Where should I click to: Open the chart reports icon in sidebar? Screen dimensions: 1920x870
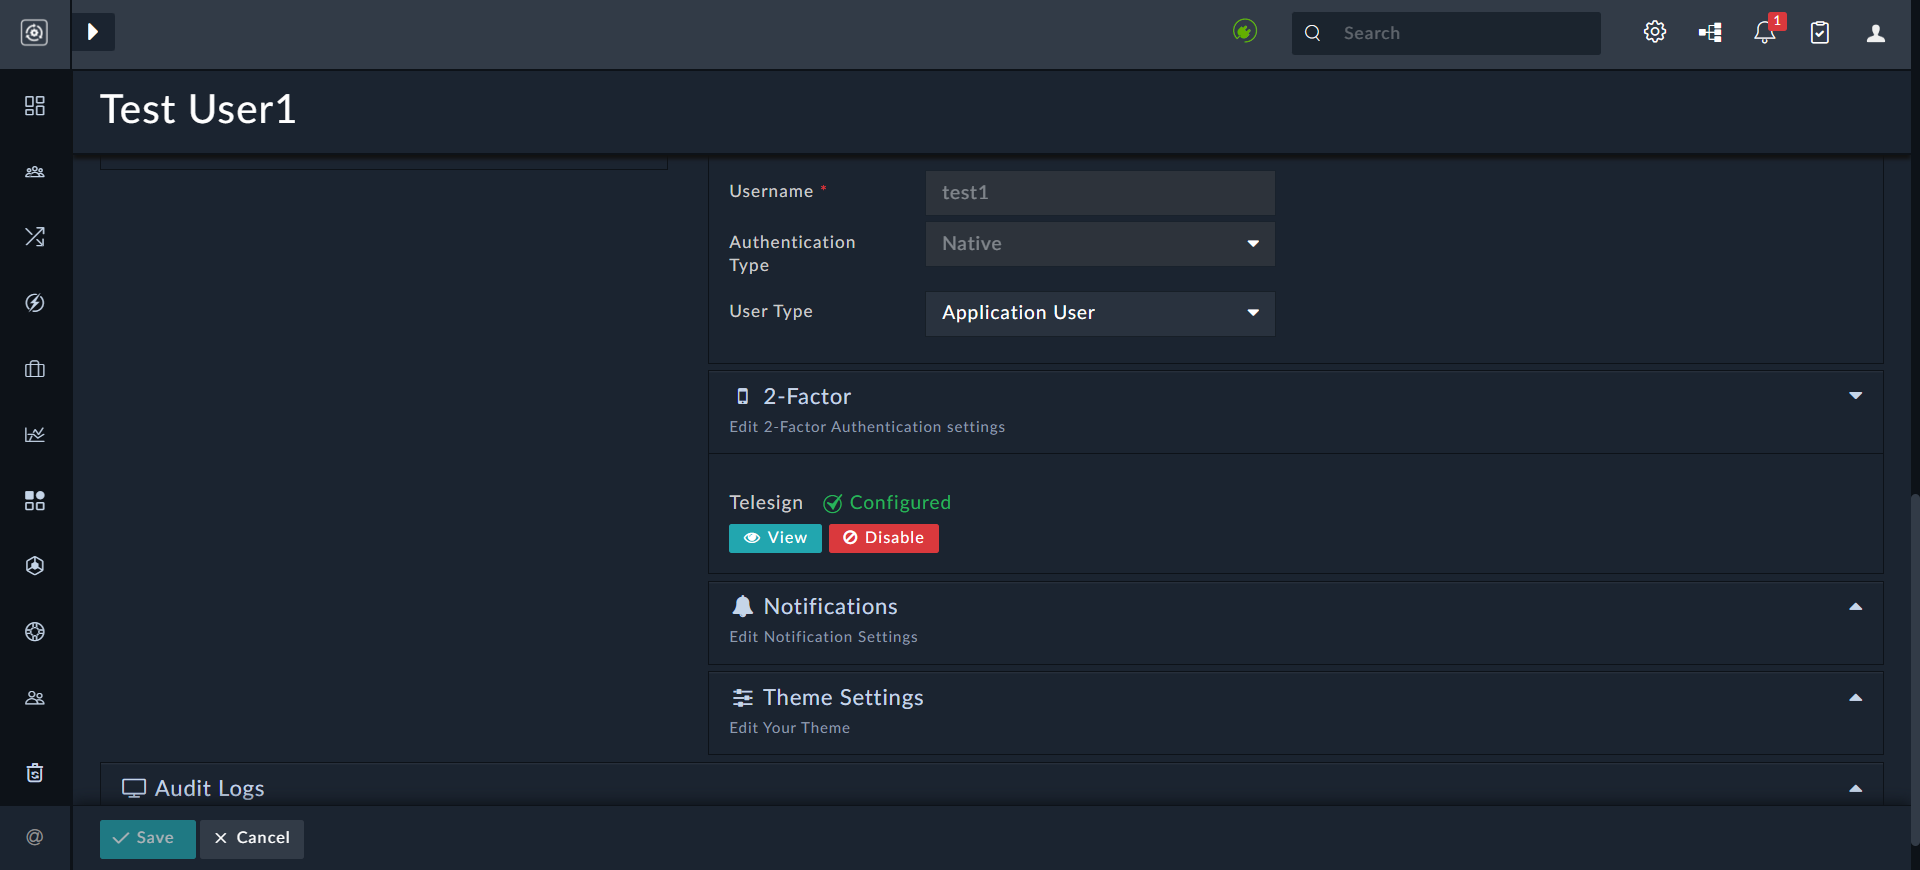click(35, 434)
